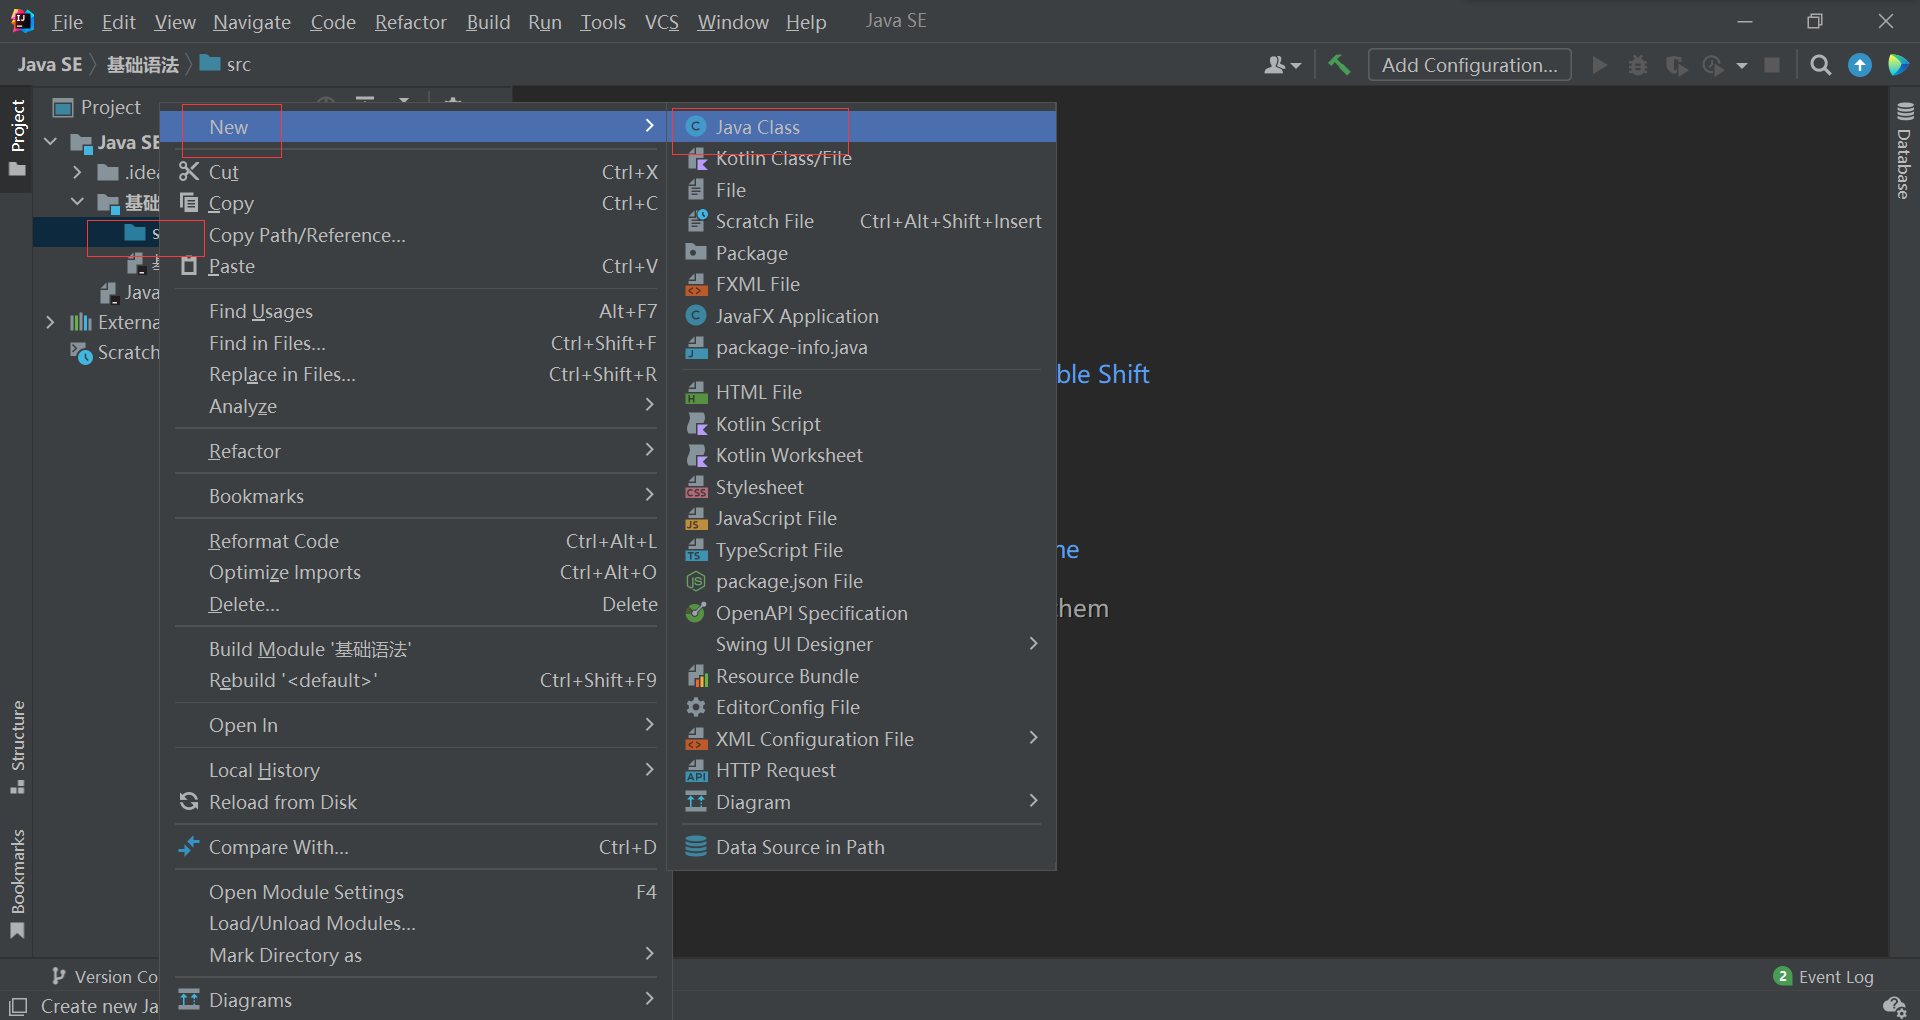This screenshot has height=1020, width=1920.
Task: Click the Java Class icon in submenu
Action: (x=697, y=127)
